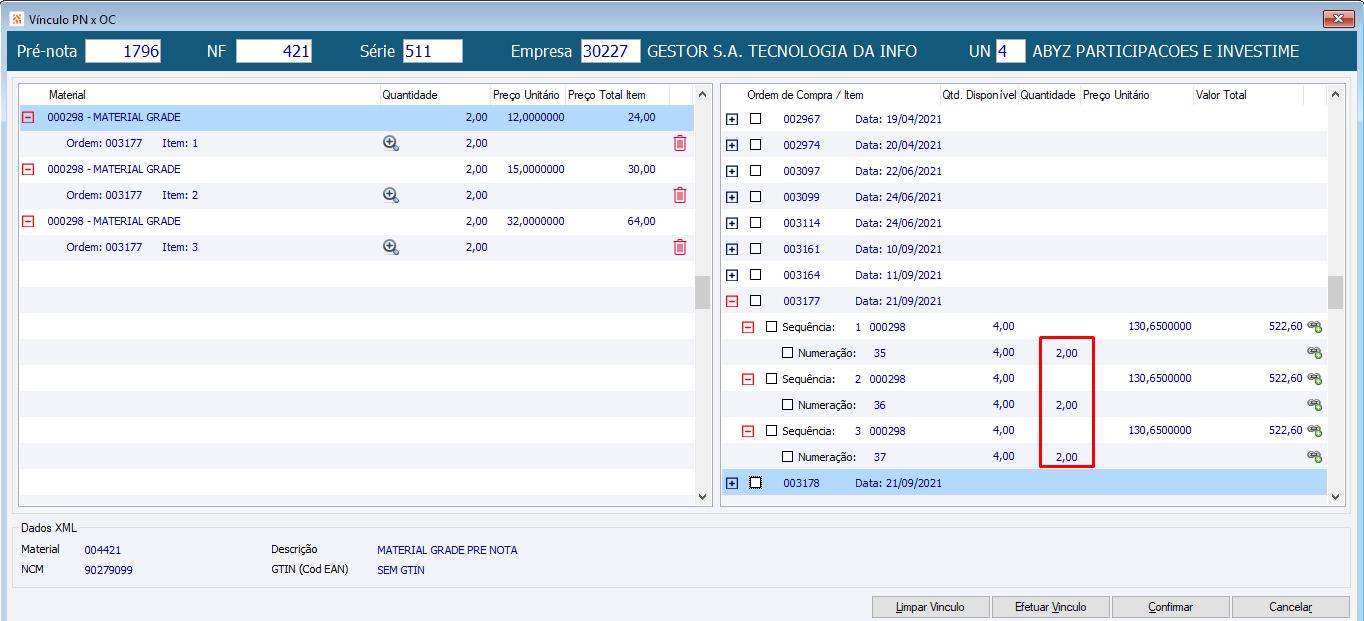Click link icon on Numeração 35 row

point(1314,352)
